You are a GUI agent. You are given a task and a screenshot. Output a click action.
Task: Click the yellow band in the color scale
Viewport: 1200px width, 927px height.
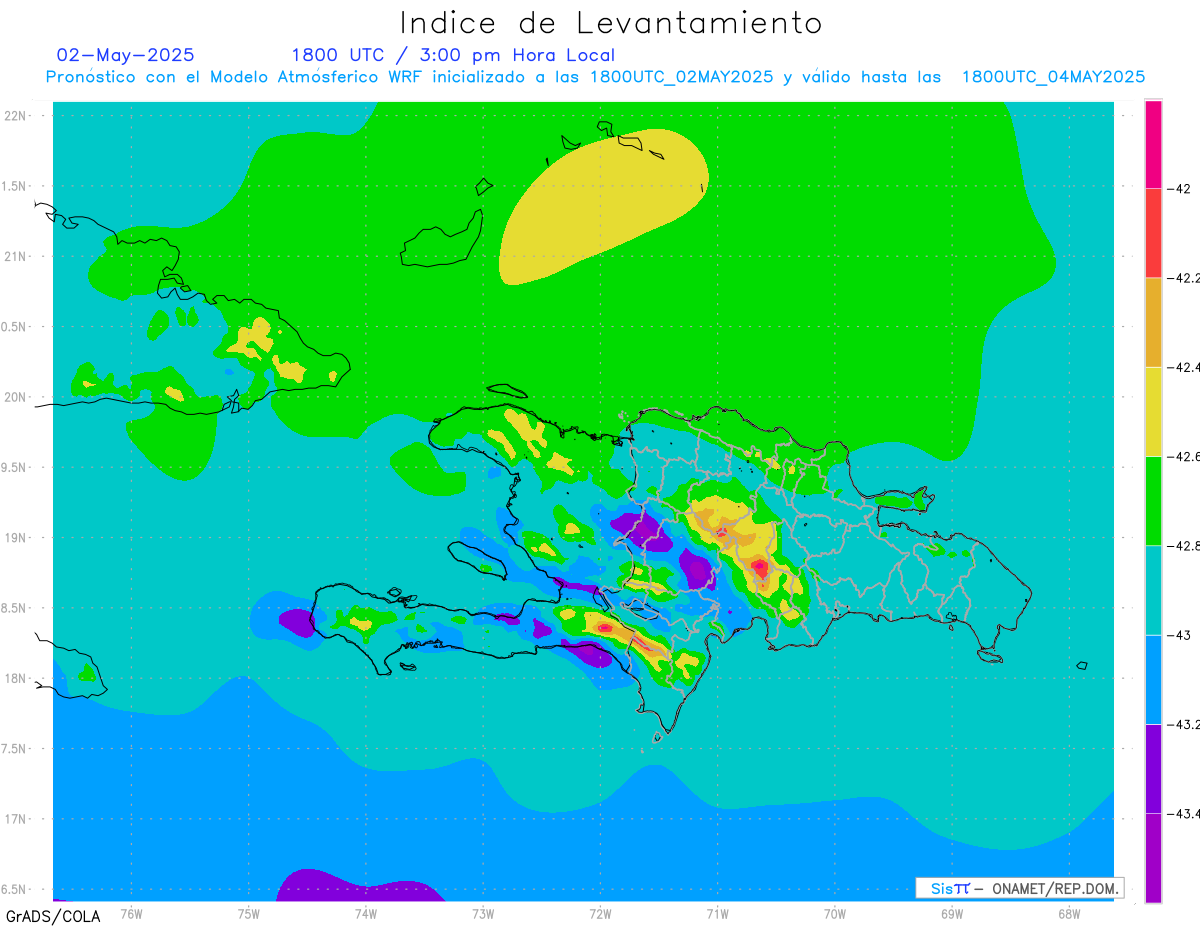point(1153,411)
